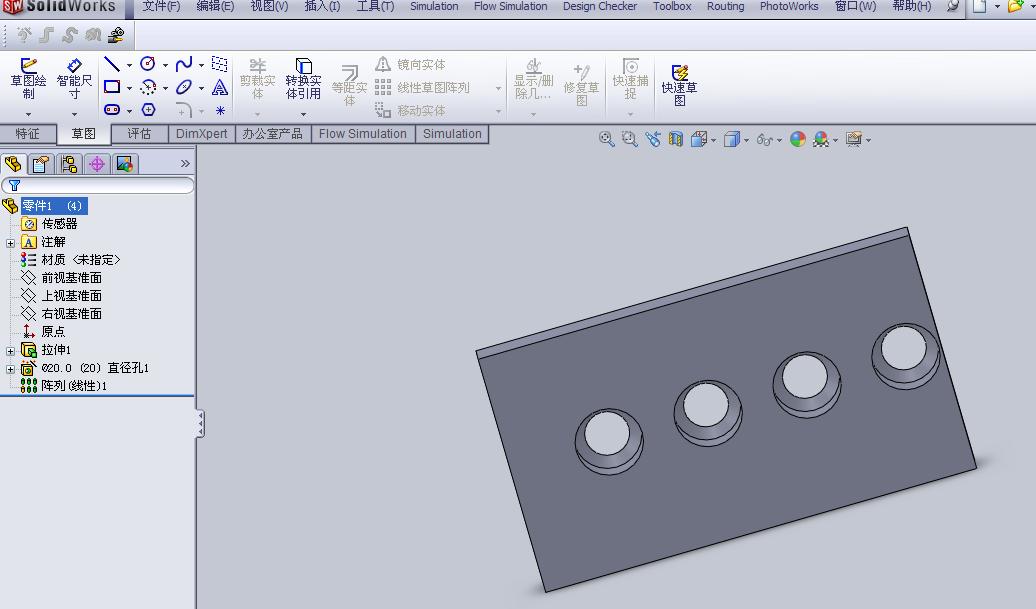Viewport: 1036px width, 609px height.
Task: Open the Ellipse tool dropdown arrow
Action: [x=201, y=88]
